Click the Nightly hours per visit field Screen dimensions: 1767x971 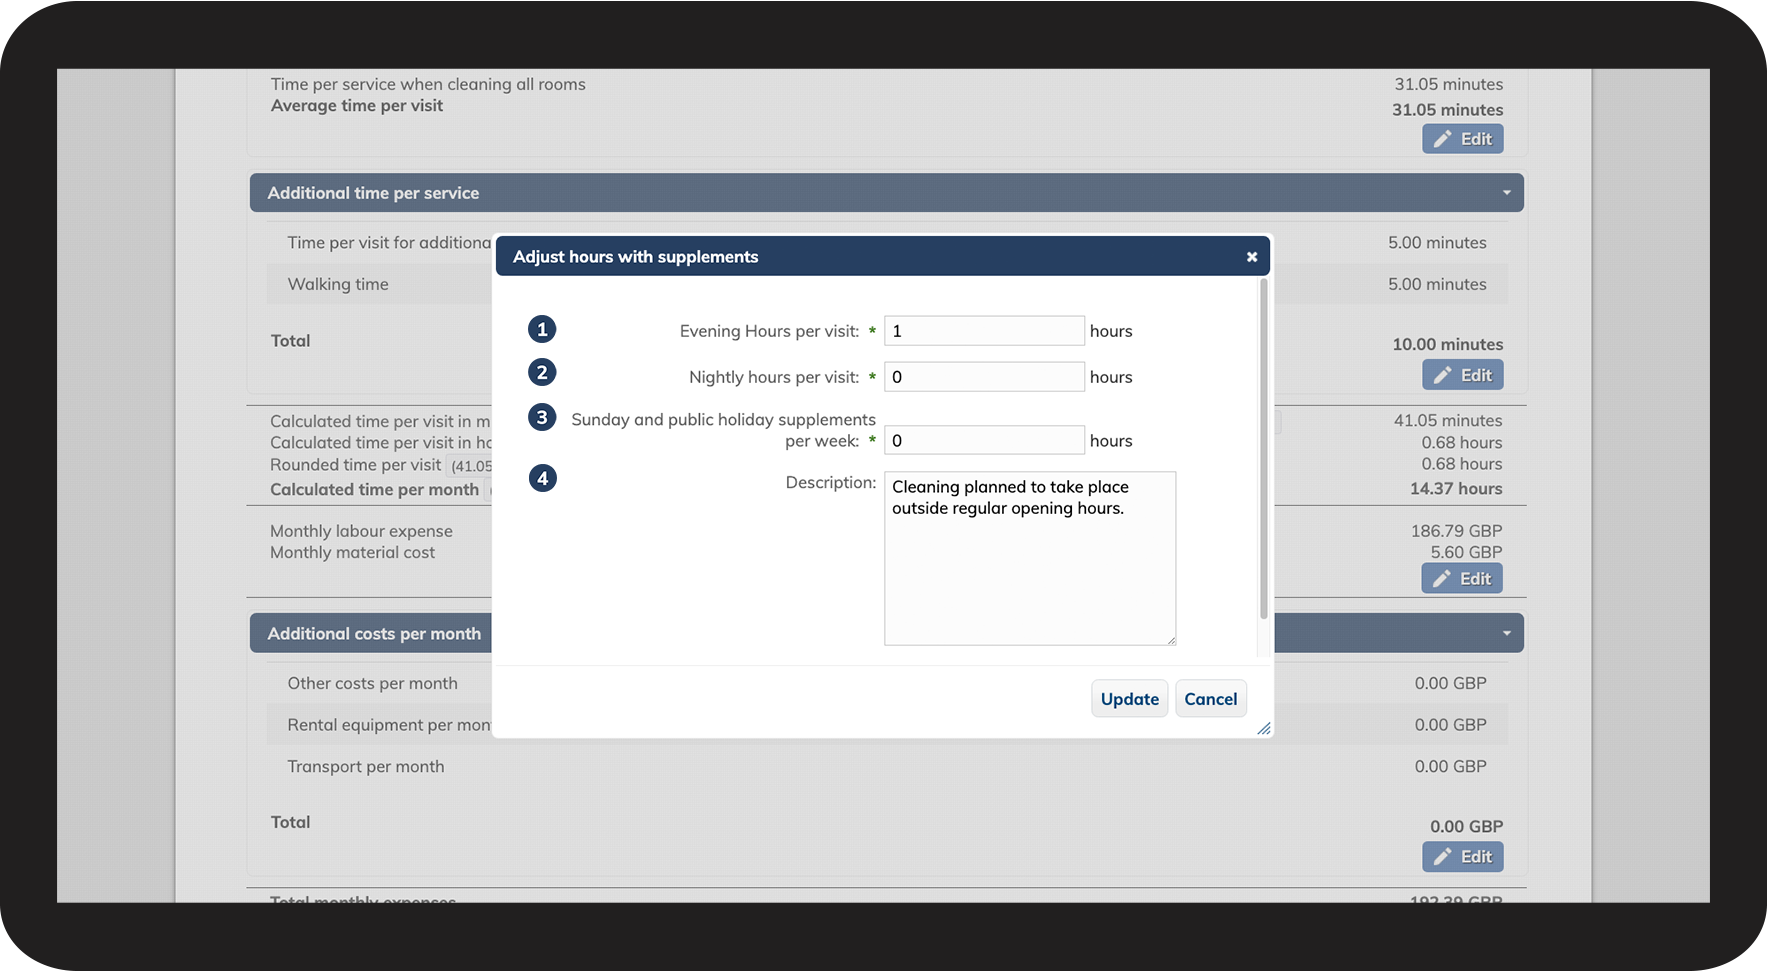[x=984, y=377]
